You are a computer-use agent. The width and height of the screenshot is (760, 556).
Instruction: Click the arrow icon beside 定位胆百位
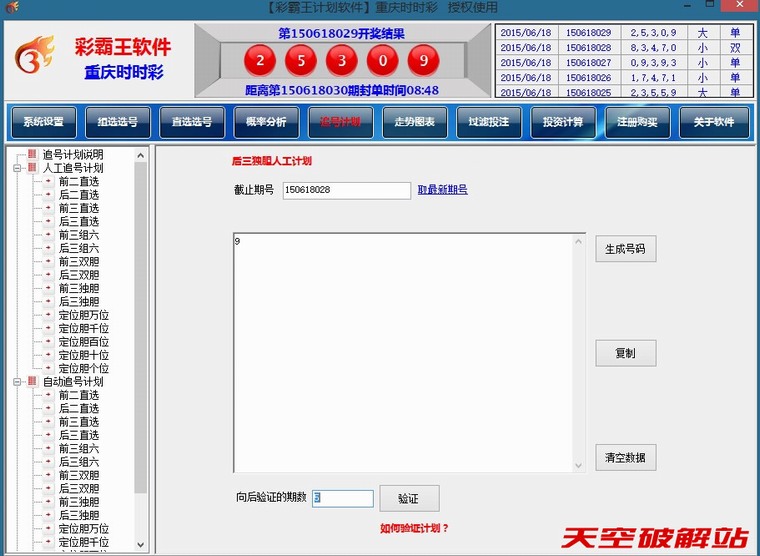(x=48, y=342)
